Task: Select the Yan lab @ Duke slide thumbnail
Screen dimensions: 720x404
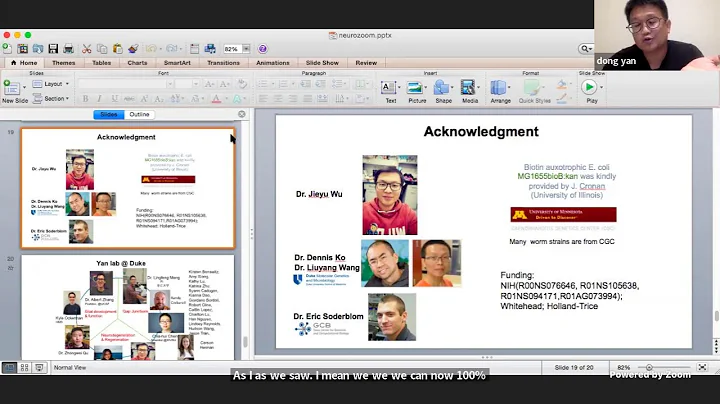Action: click(128, 308)
